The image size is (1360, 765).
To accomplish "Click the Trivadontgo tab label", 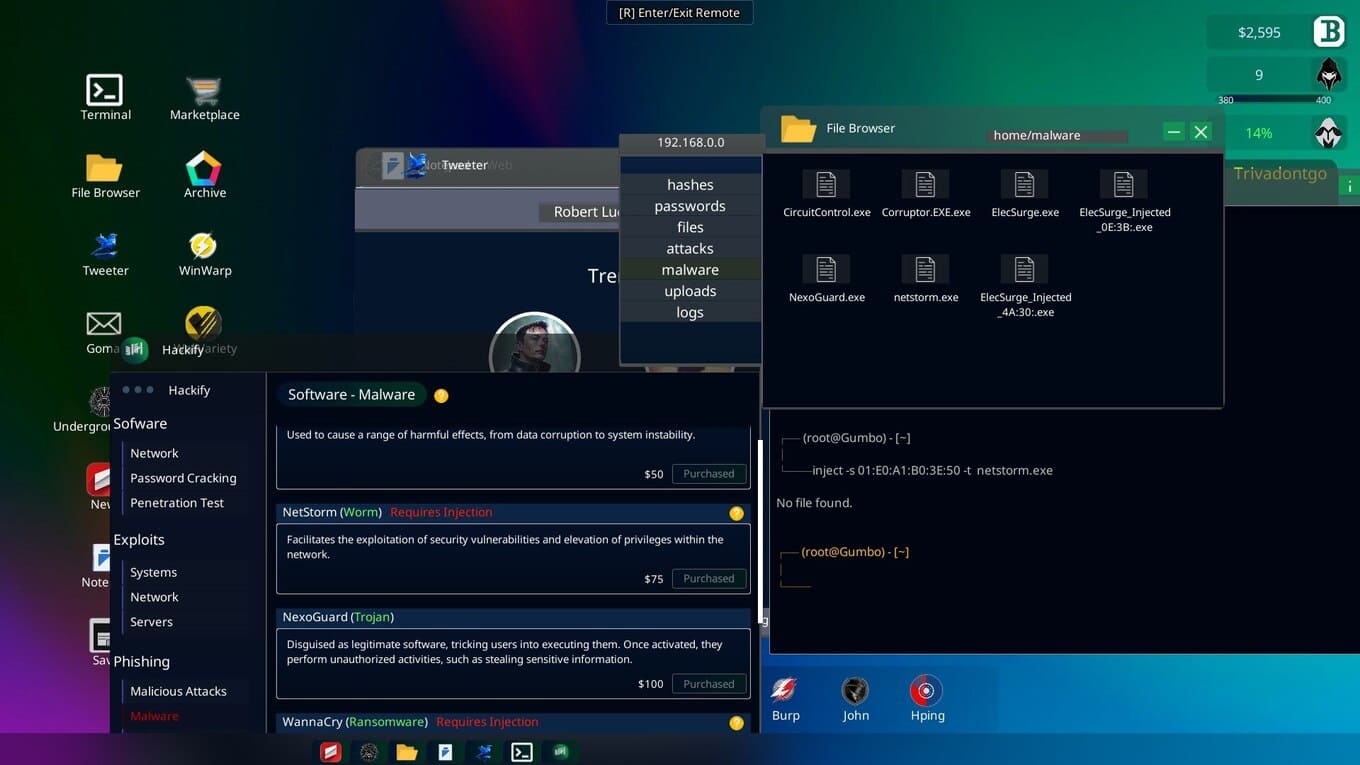I will [x=1280, y=174].
